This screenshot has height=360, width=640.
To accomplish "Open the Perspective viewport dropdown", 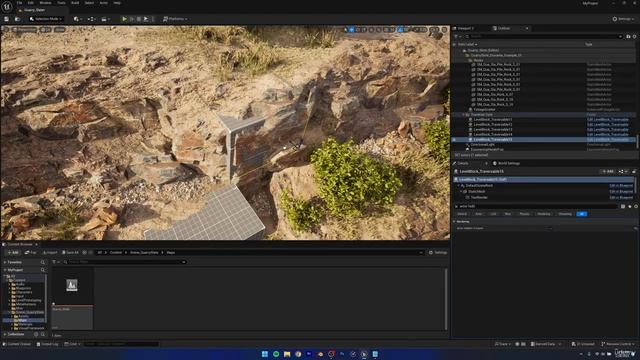I will (25, 29).
